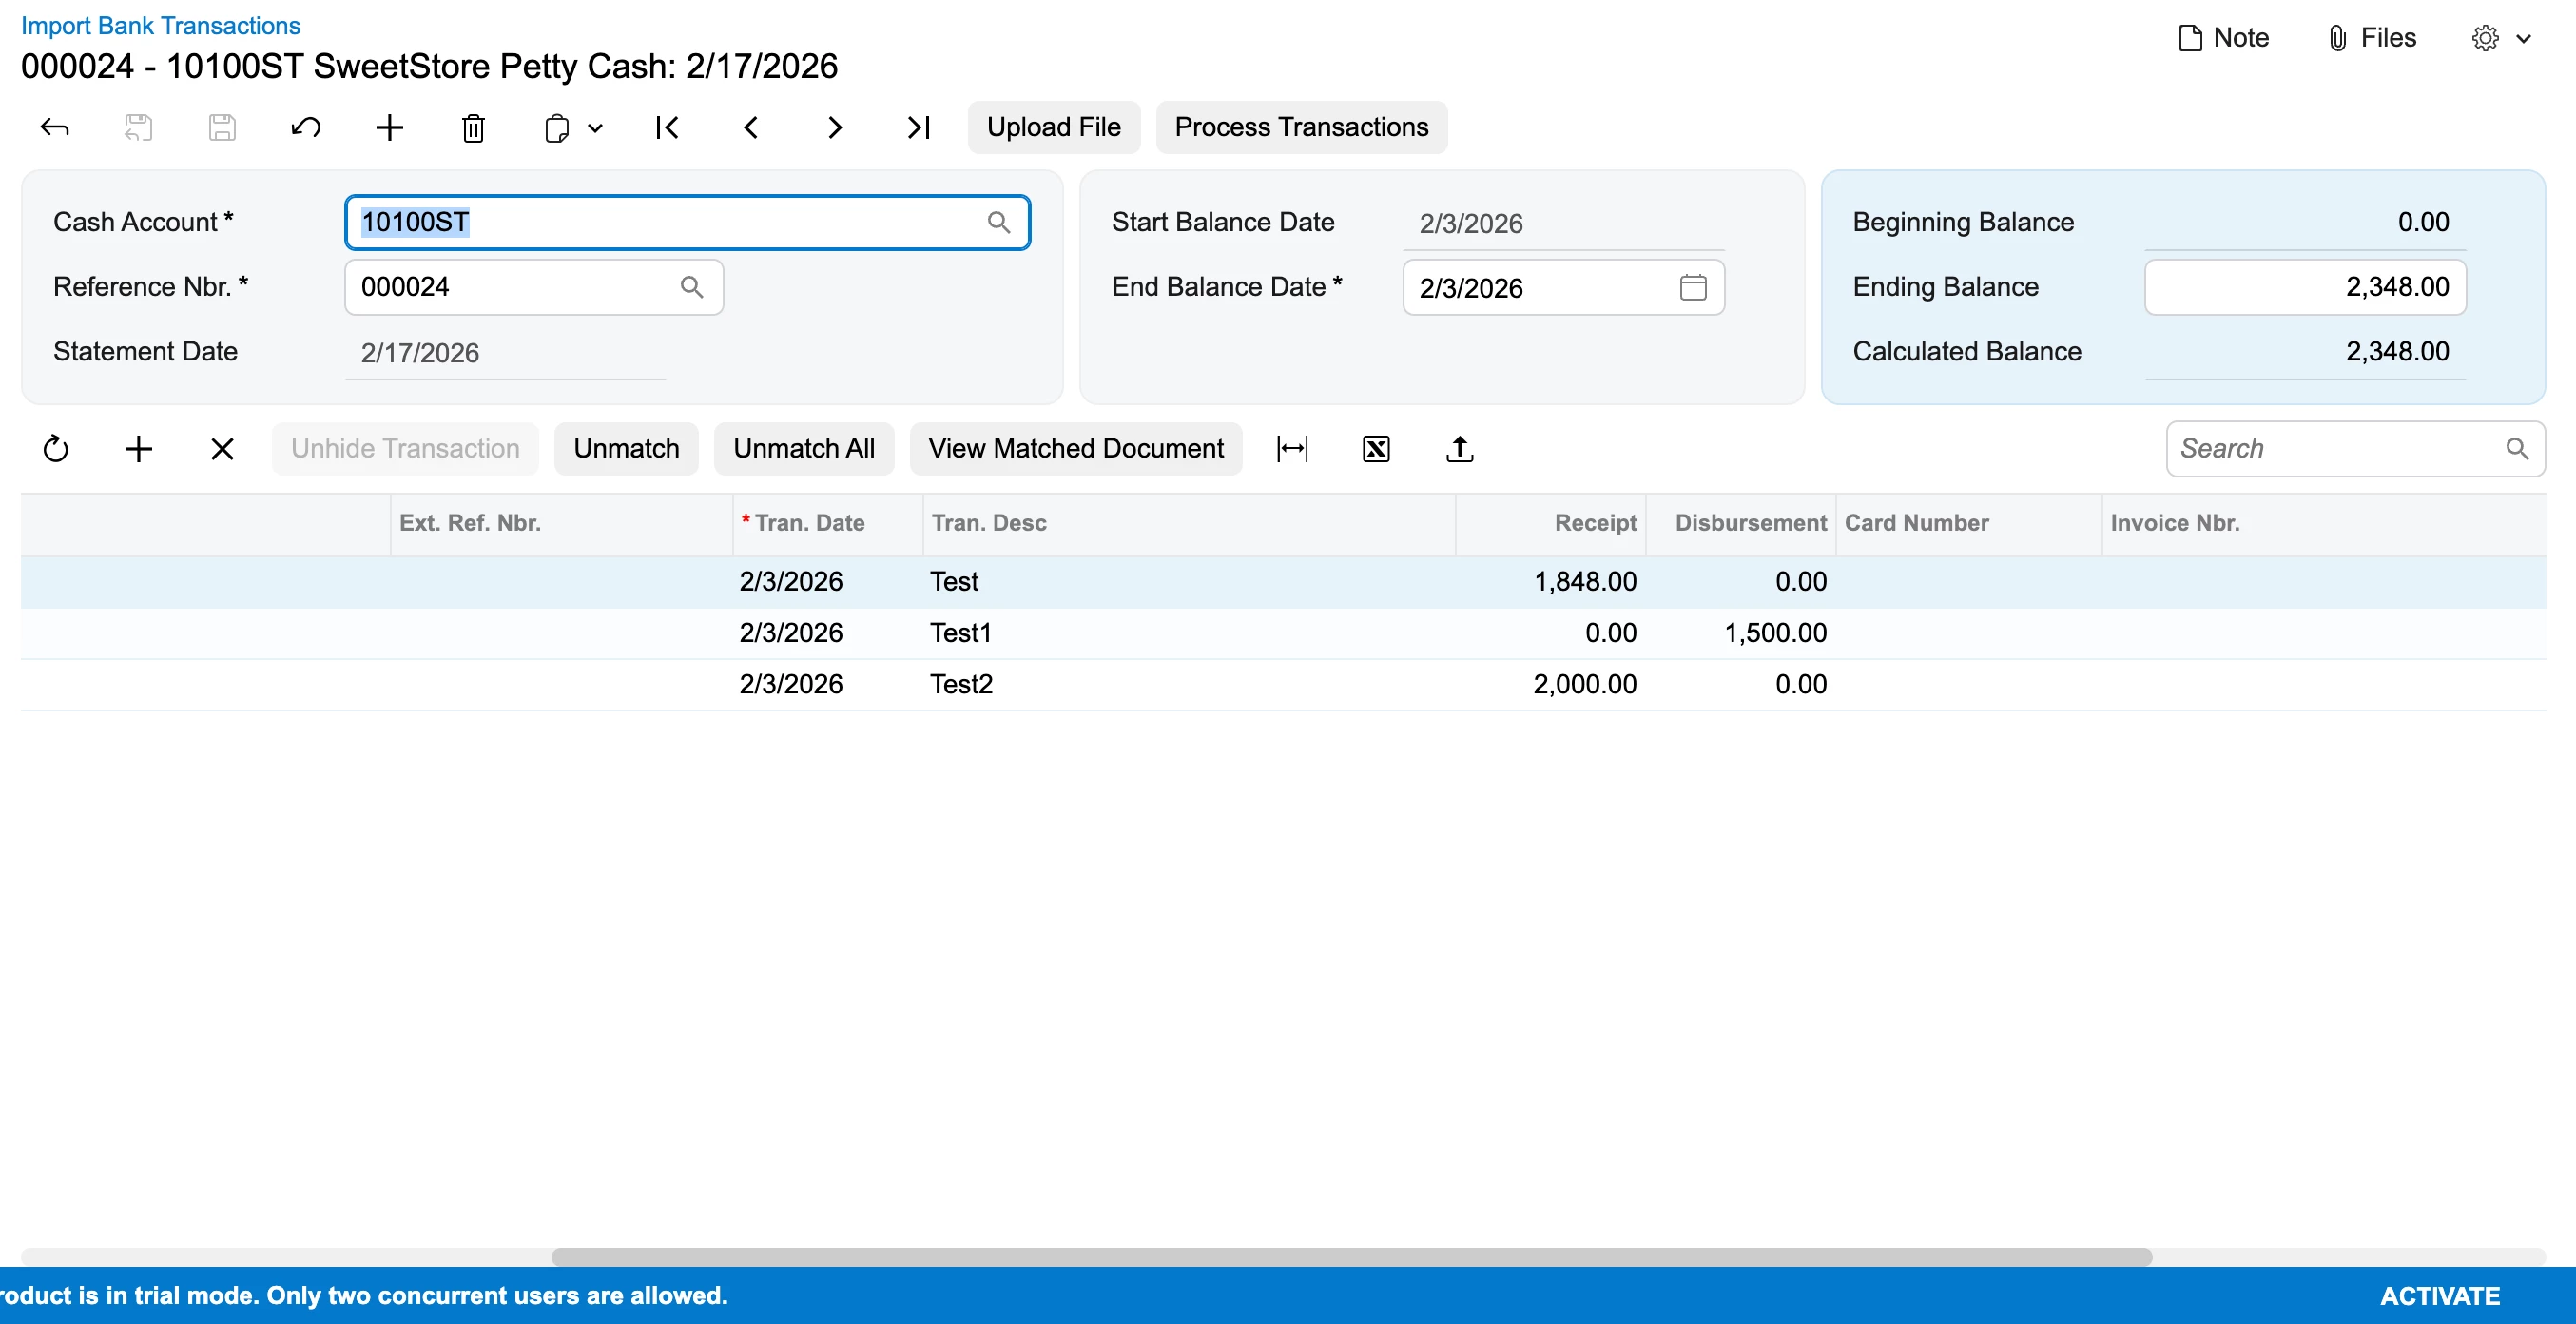The image size is (2576, 1324).
Task: Export grid to Excel icon
Action: [x=1376, y=449]
